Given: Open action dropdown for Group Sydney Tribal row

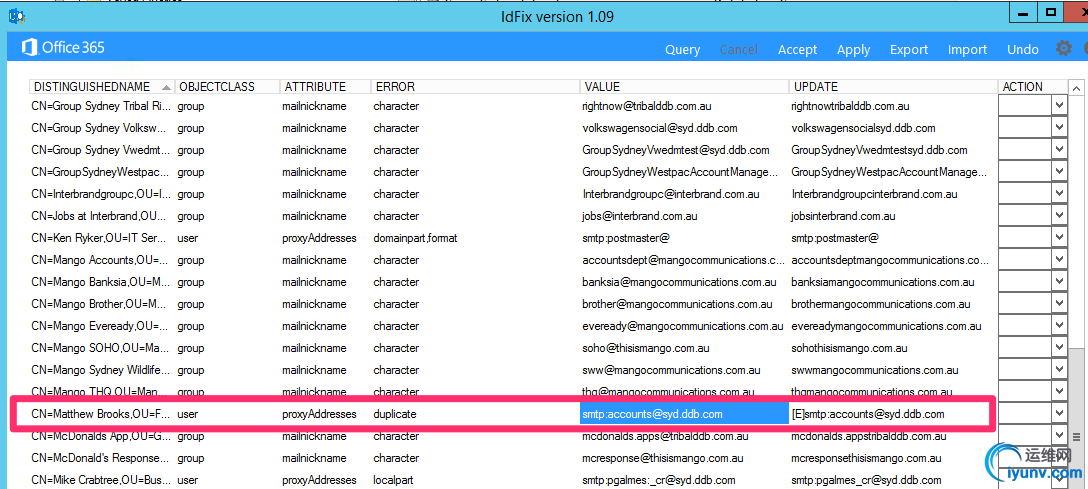Looking at the screenshot, I should pyautogui.click(x=1059, y=106).
